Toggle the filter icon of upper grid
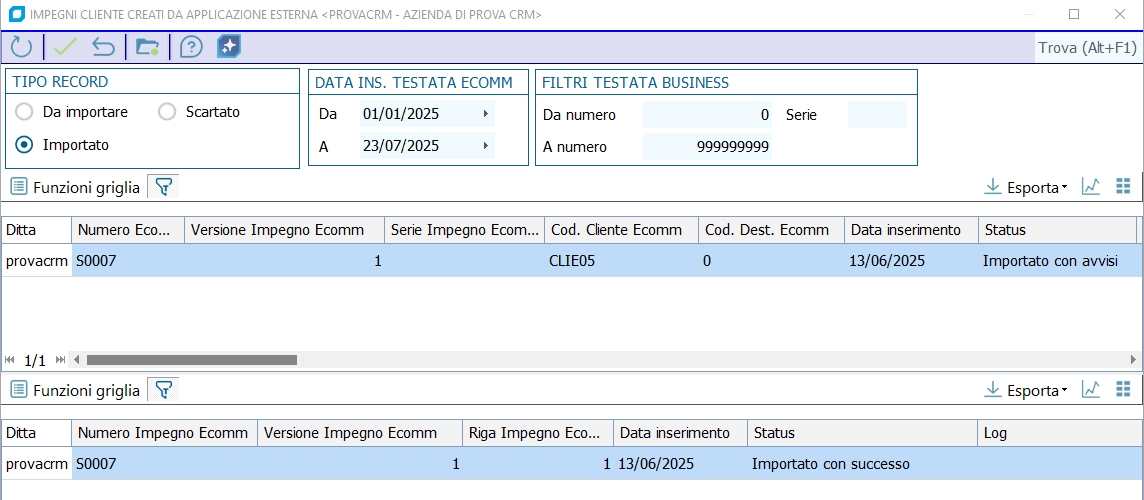1144x500 pixels. (164, 187)
